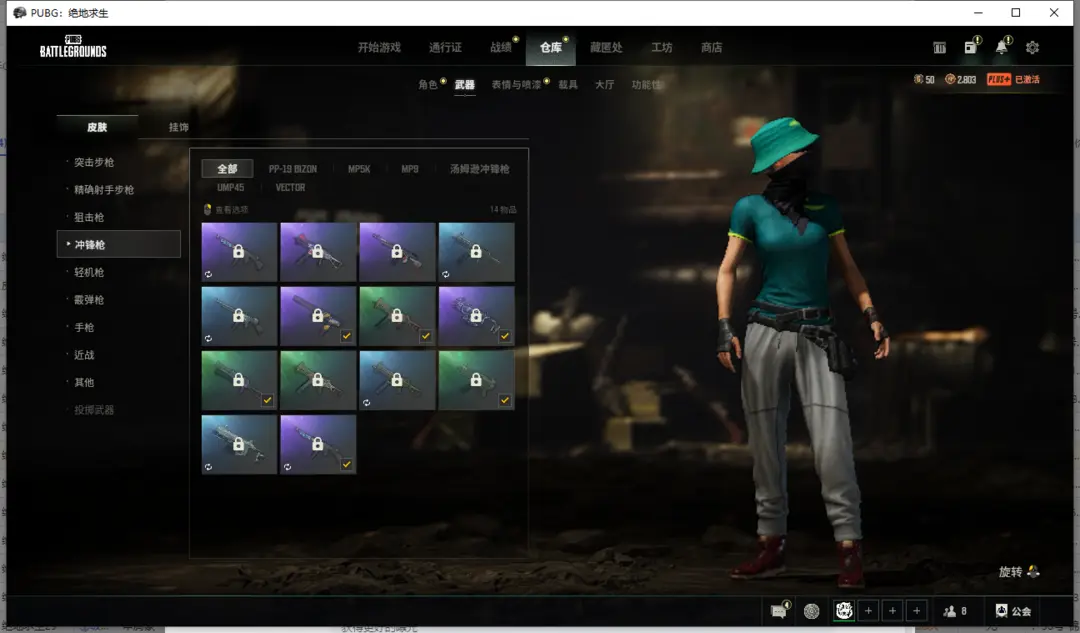This screenshot has height=633, width=1080.
Task: Open the news/events icon with alert badge
Action: click(971, 46)
